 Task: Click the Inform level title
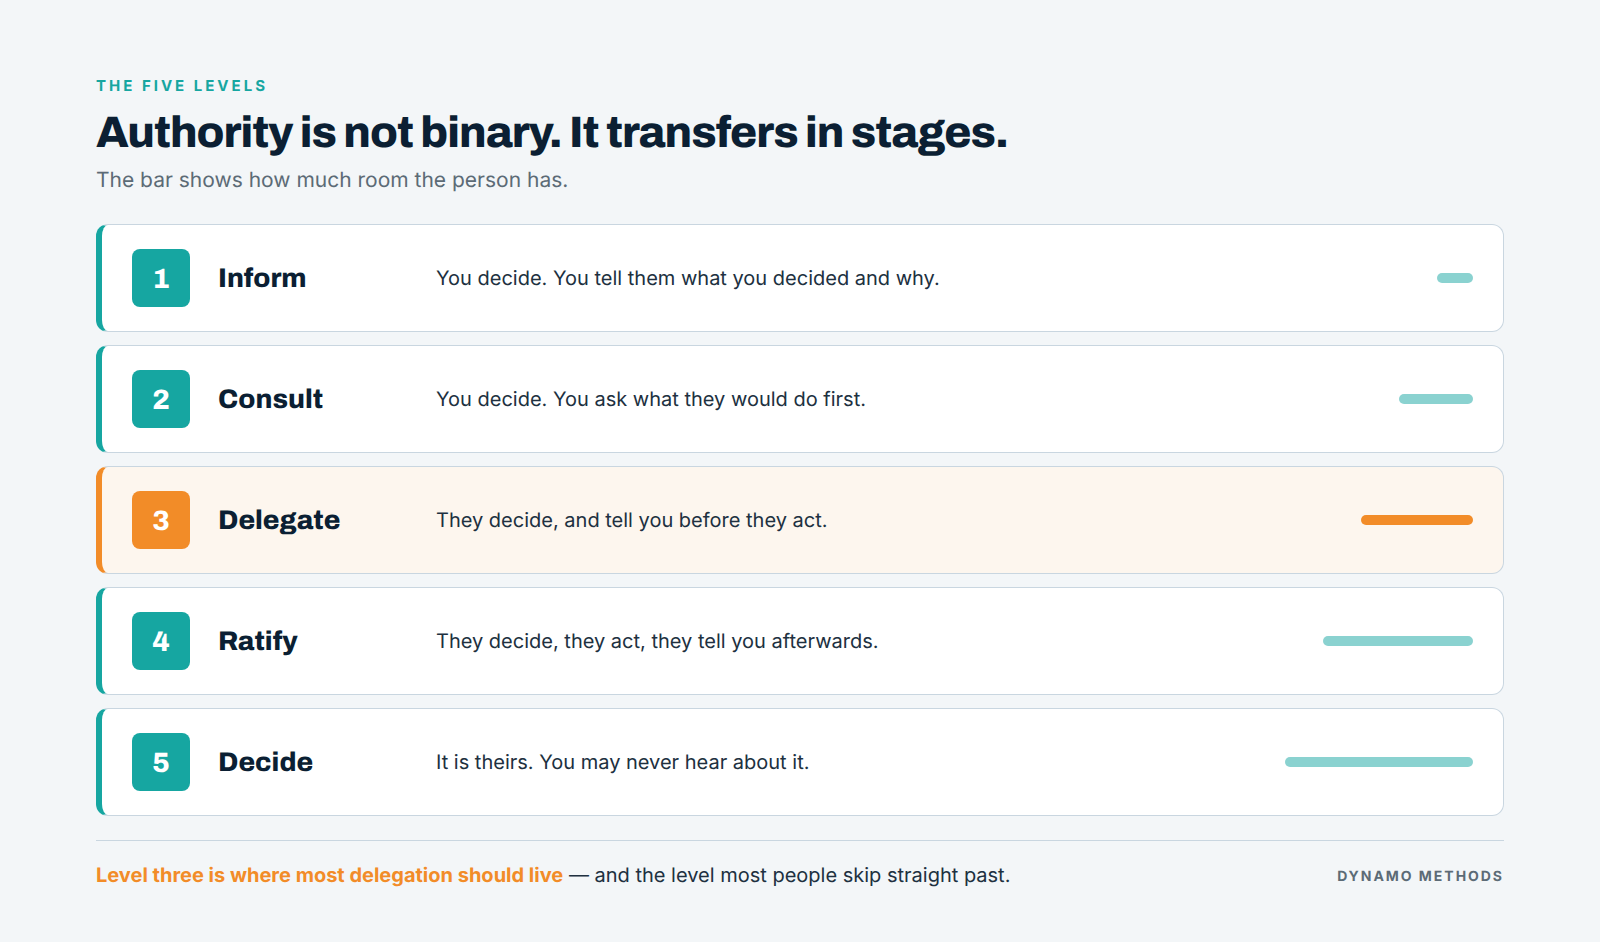pyautogui.click(x=262, y=278)
